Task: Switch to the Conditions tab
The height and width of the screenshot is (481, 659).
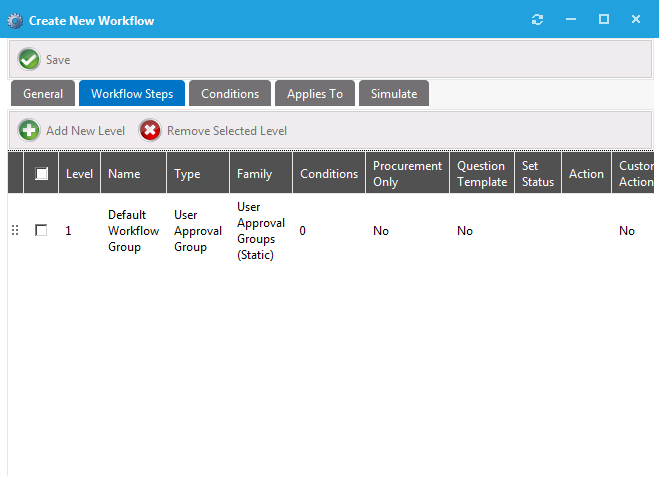Action: pos(230,94)
